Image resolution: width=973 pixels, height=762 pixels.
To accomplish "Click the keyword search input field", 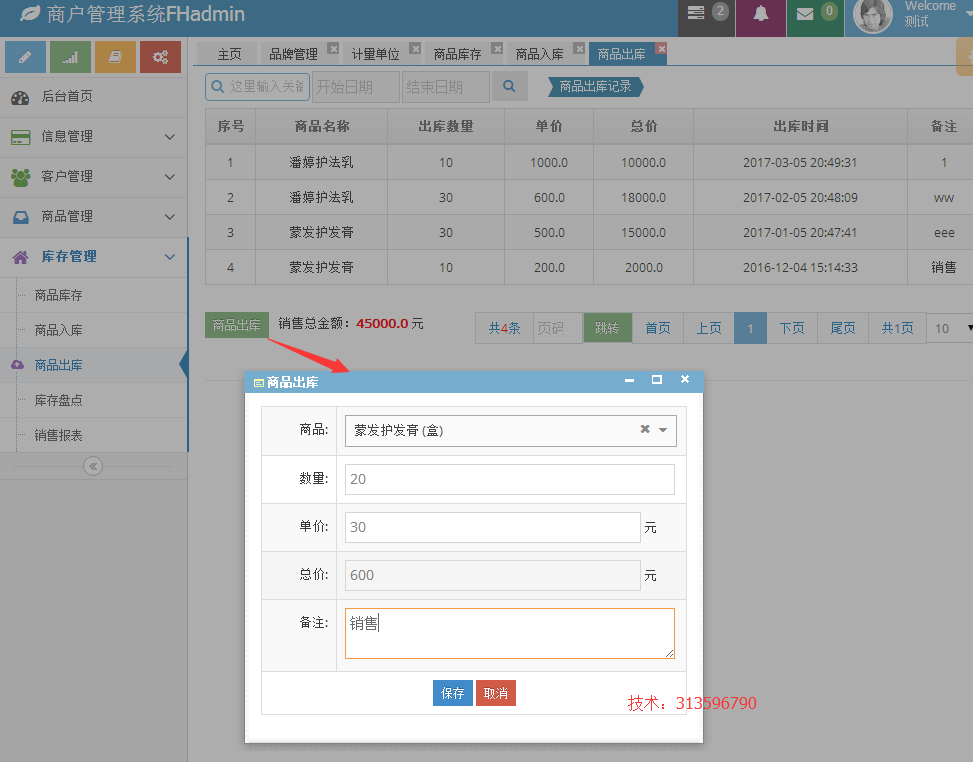I will (x=258, y=86).
